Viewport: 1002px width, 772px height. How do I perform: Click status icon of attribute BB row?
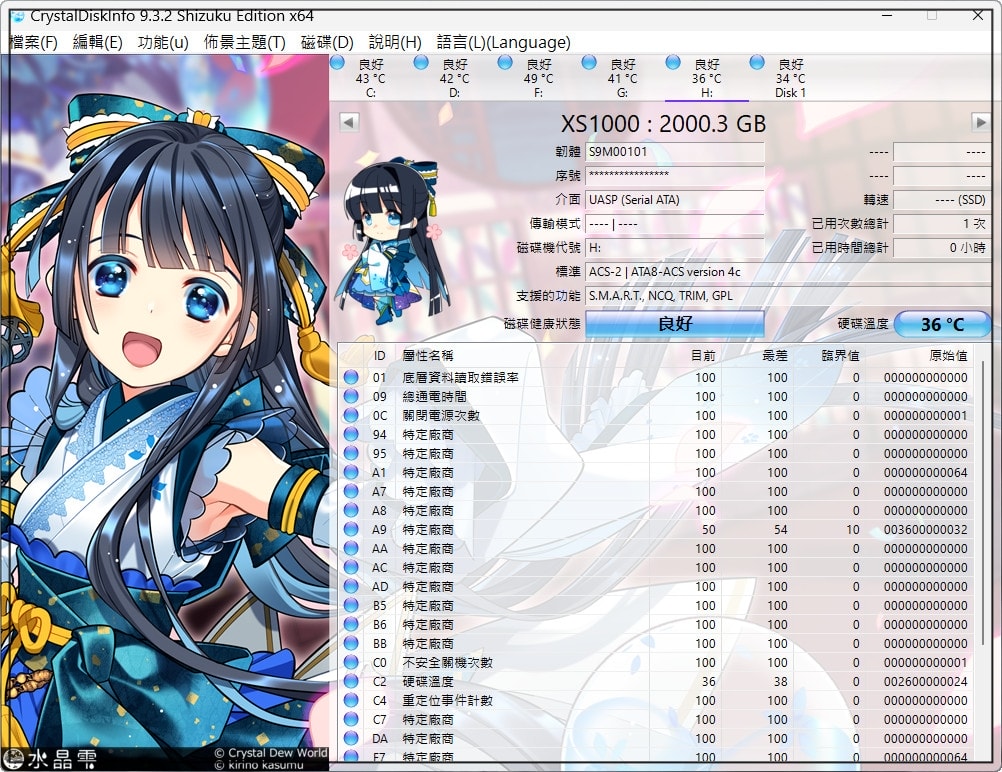pos(351,644)
